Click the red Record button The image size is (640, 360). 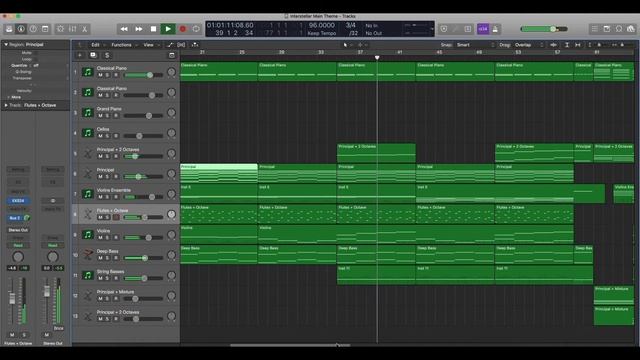182,29
